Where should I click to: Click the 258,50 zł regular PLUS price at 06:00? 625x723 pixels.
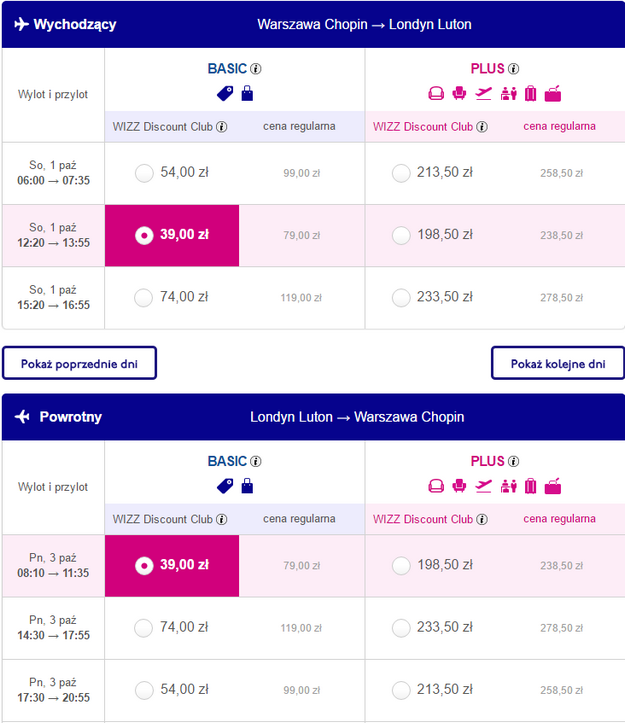click(562, 173)
